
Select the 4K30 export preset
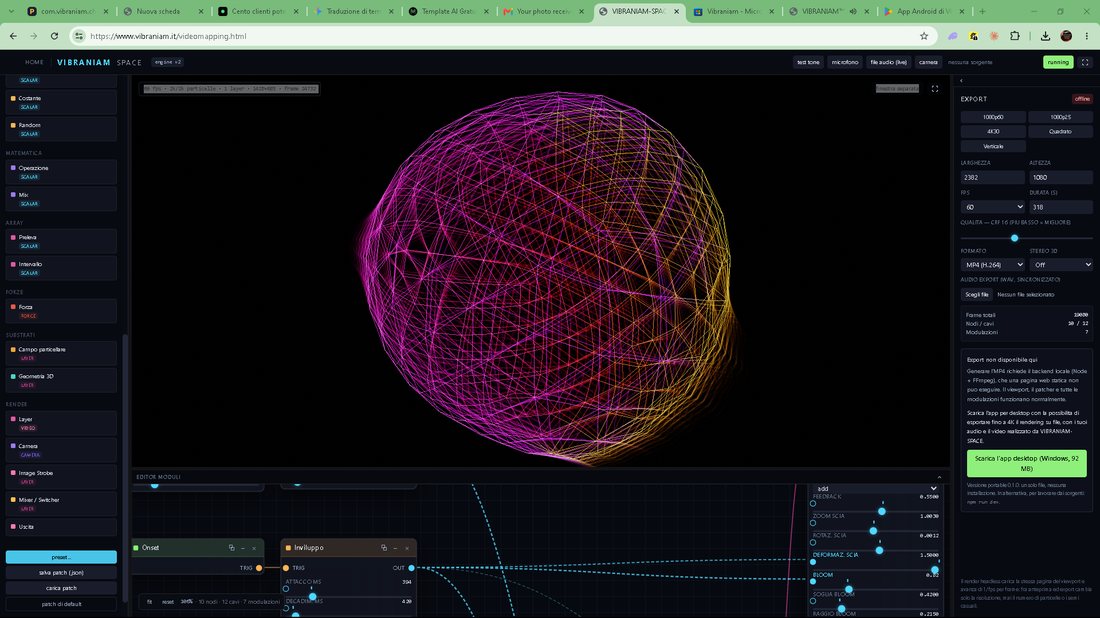pos(993,131)
